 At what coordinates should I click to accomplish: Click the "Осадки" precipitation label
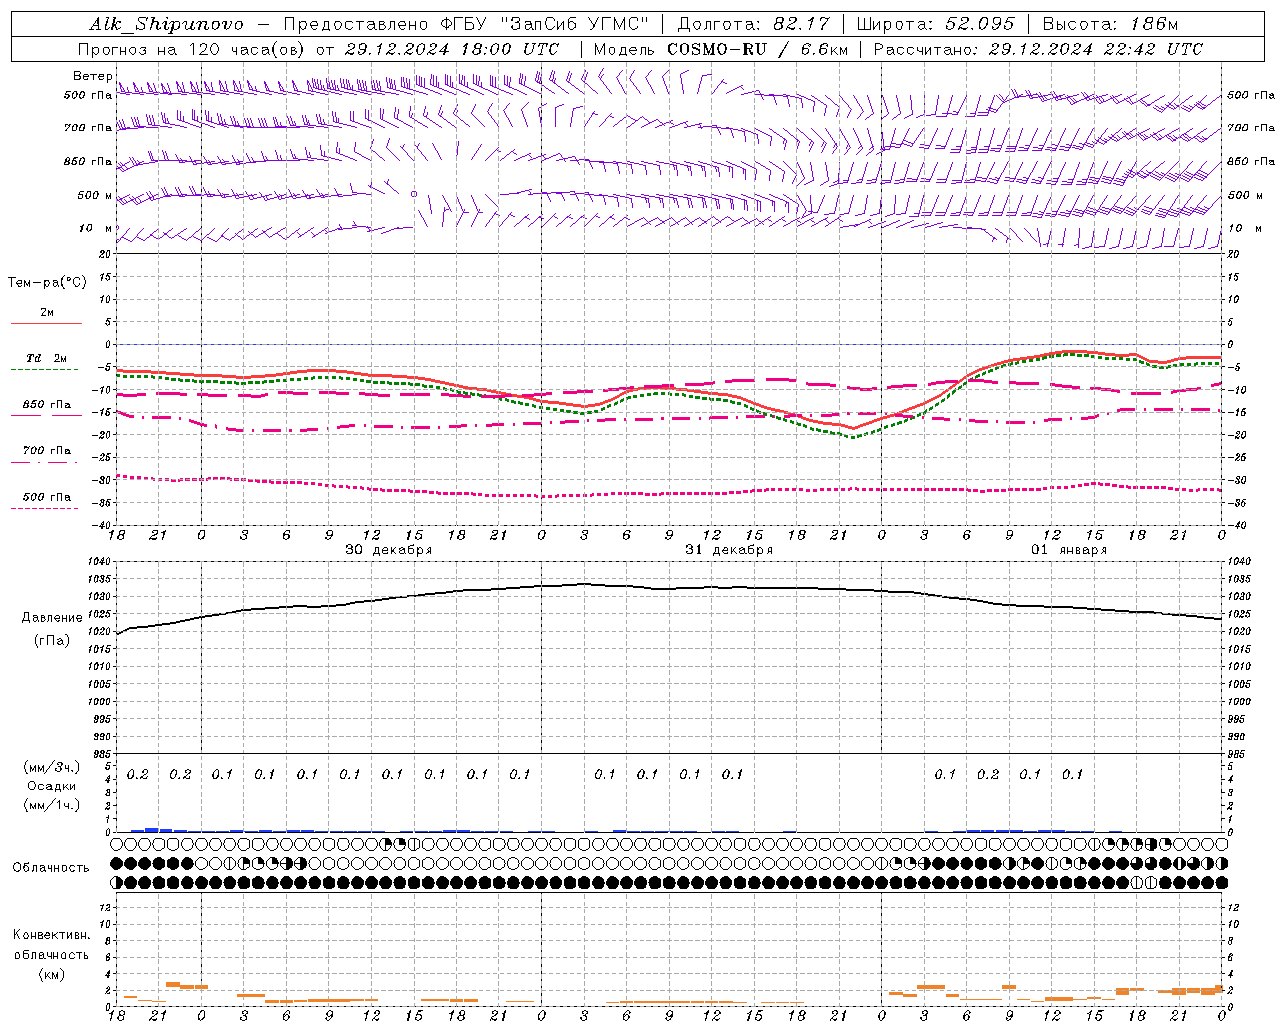(x=52, y=786)
